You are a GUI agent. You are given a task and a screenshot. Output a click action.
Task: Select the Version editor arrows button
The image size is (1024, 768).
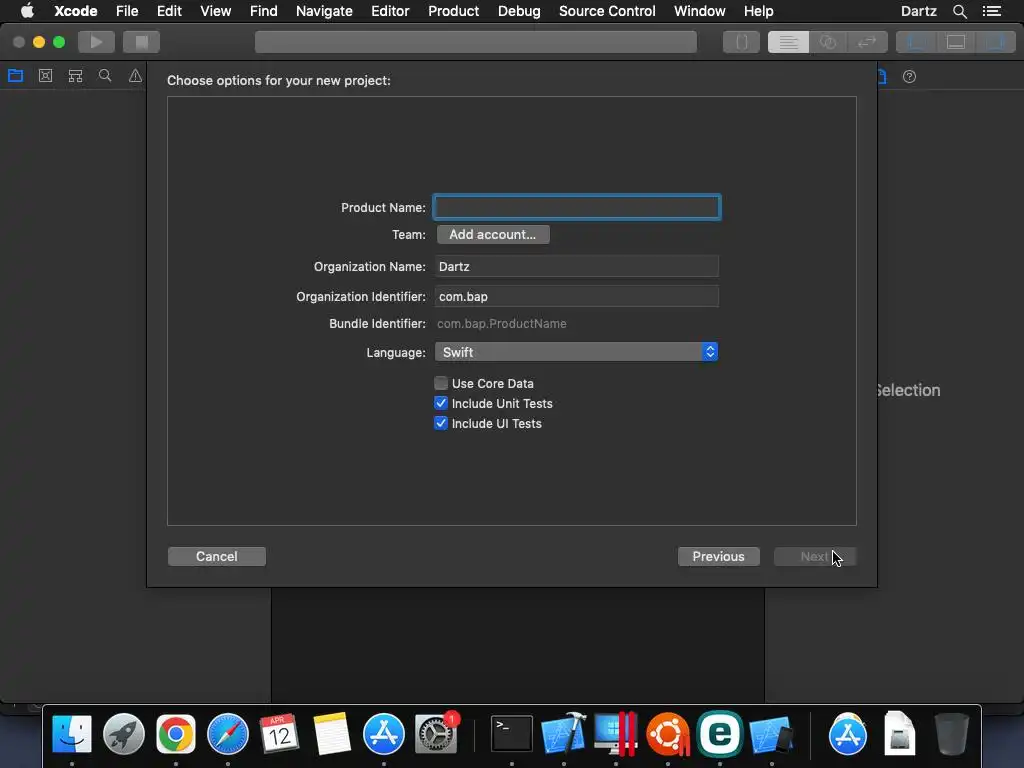[867, 42]
